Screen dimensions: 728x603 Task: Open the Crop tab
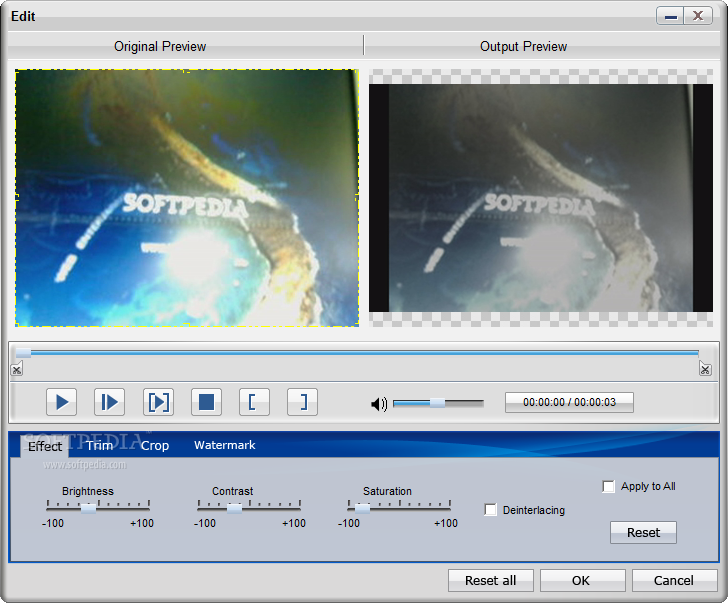[155, 446]
